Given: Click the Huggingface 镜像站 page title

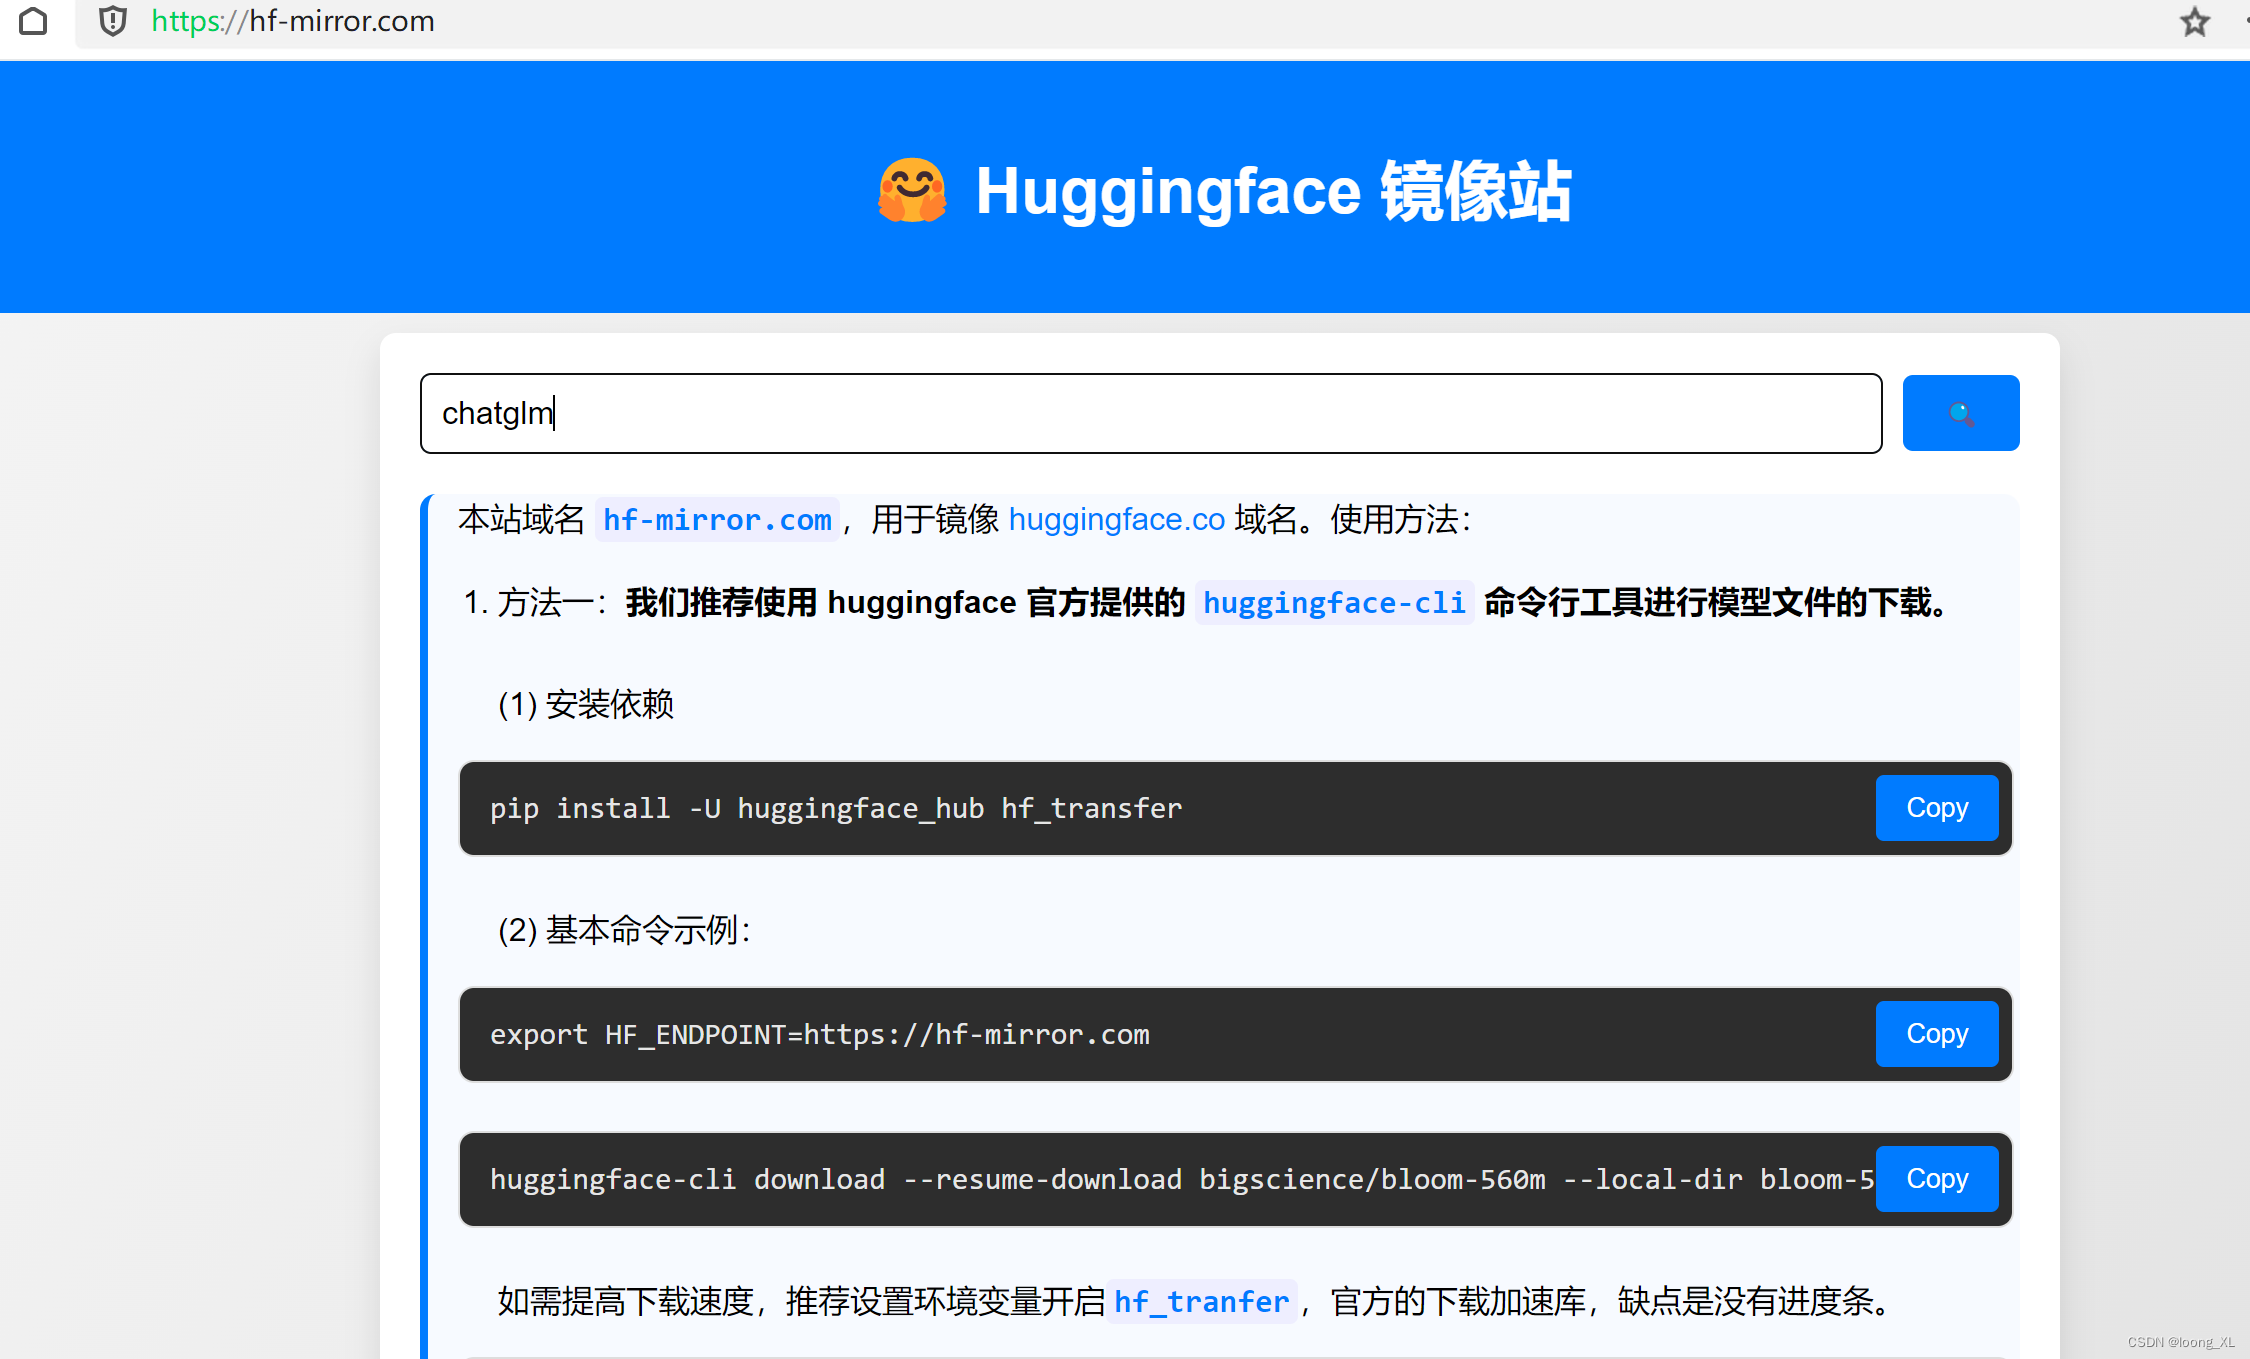Looking at the screenshot, I should (x=1270, y=190).
